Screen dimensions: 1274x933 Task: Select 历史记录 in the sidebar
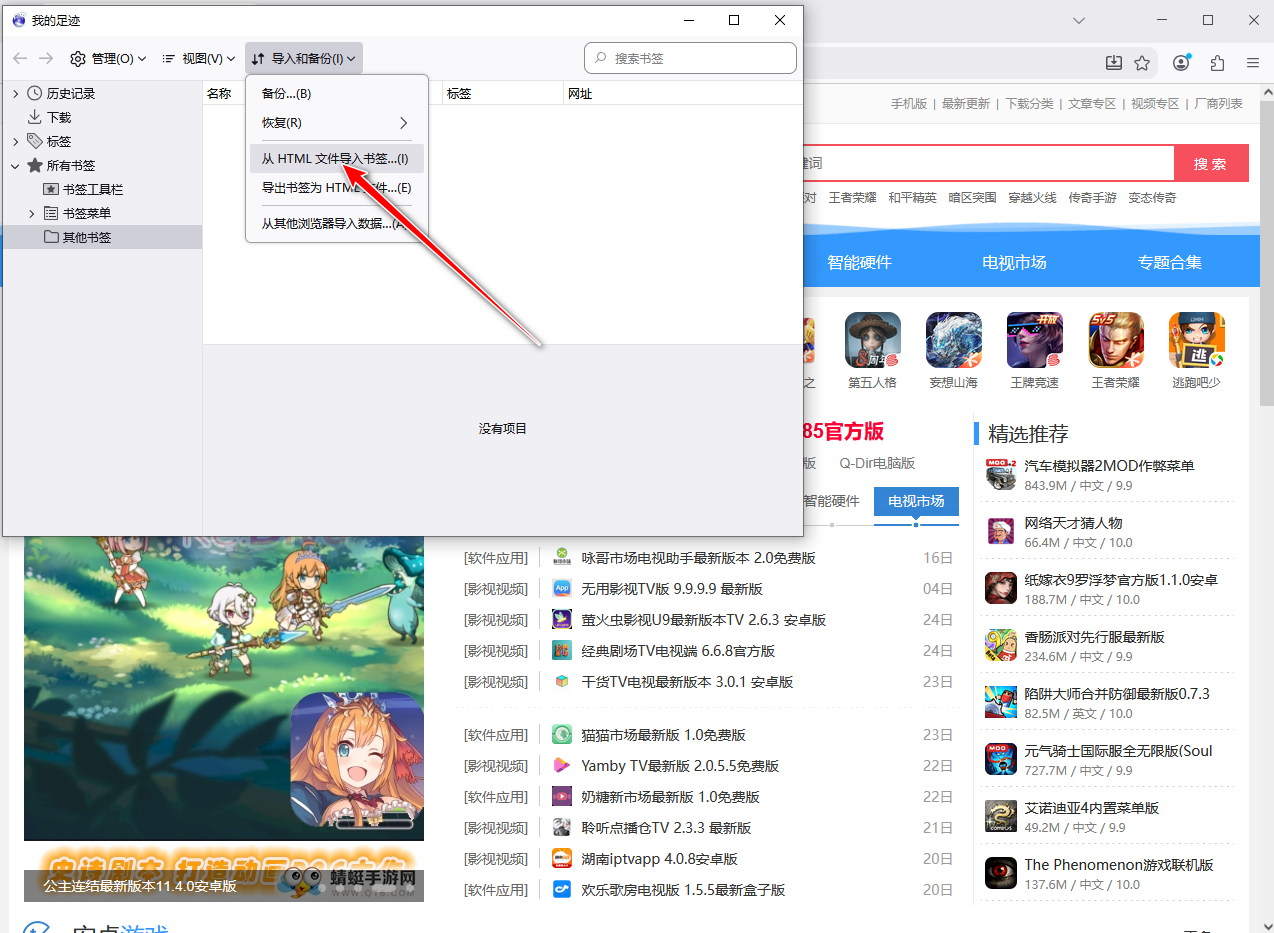coord(70,93)
